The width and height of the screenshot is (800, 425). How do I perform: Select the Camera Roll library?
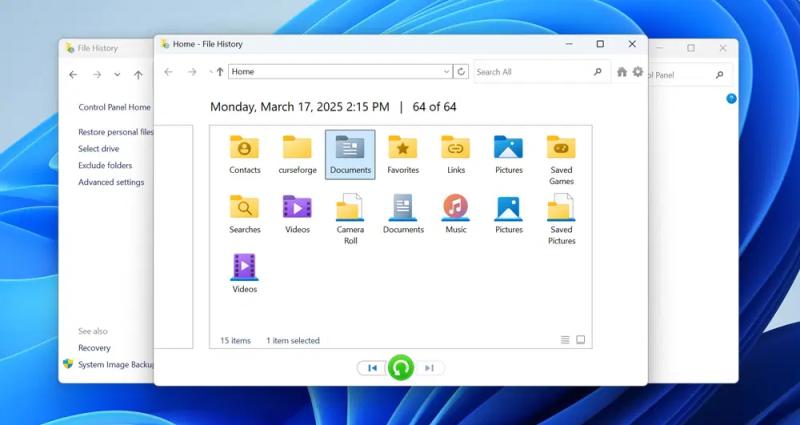350,219
